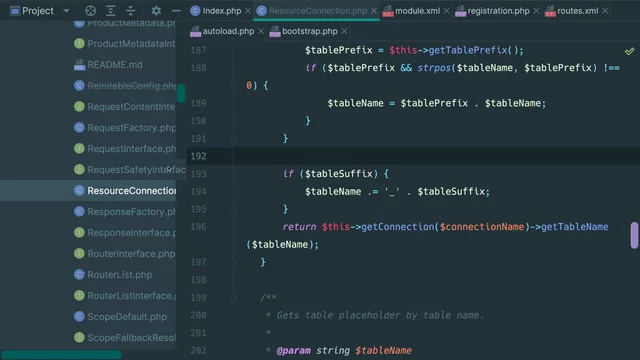Screen dimensions: 640x360
Task: Click the Project panel window icon
Action: [15, 11]
